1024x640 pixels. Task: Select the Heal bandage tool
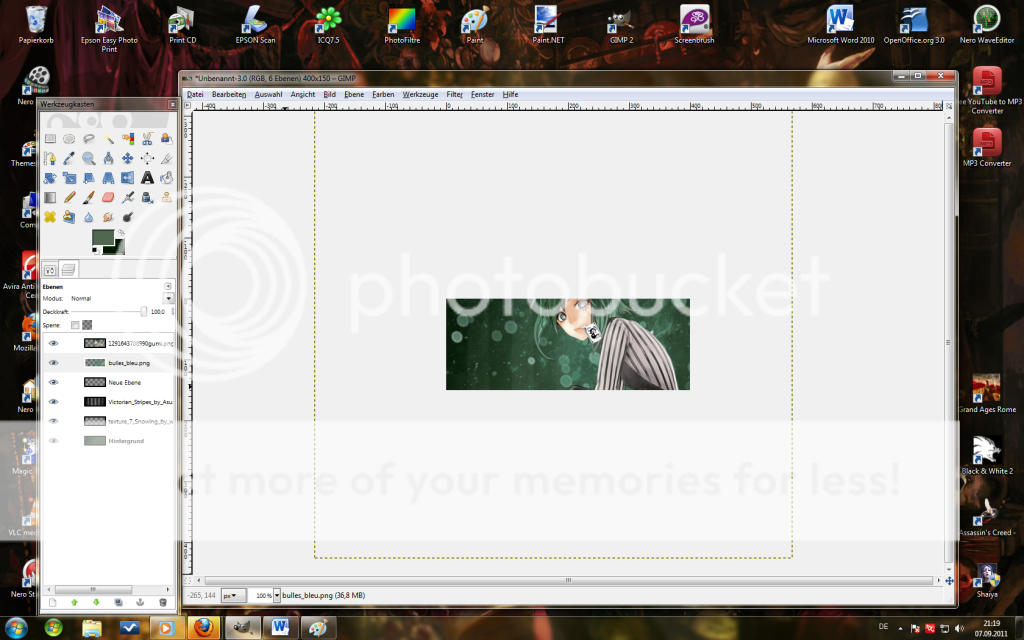tap(50, 217)
